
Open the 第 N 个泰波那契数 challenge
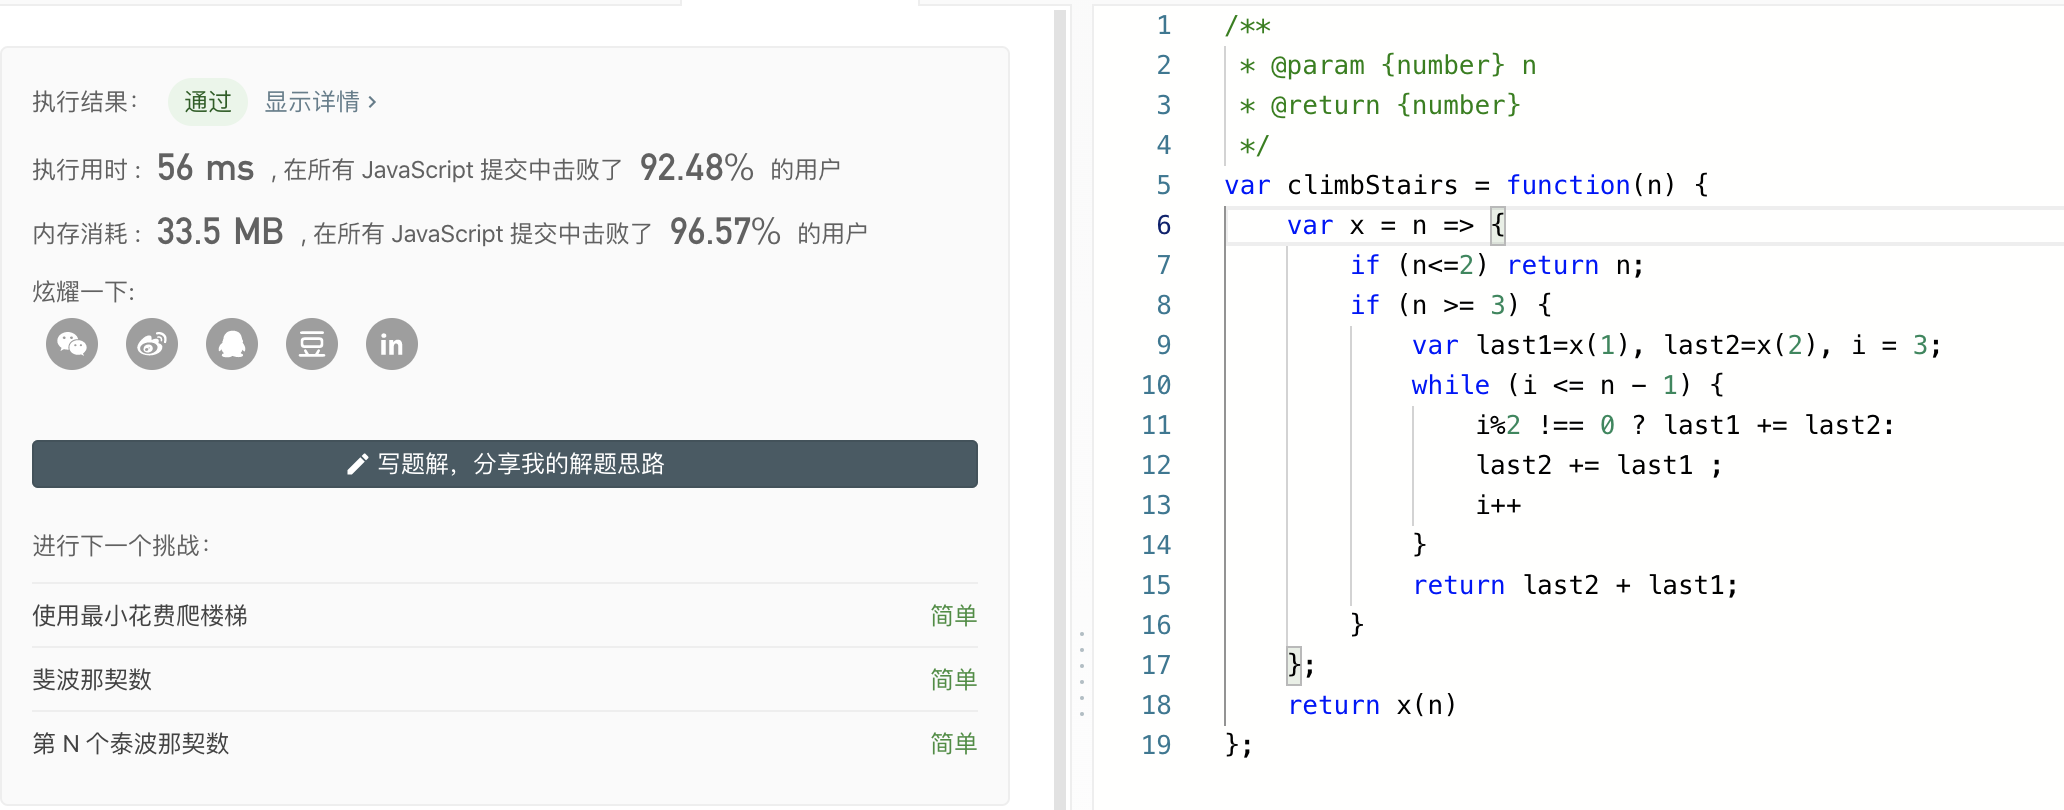[x=131, y=744]
